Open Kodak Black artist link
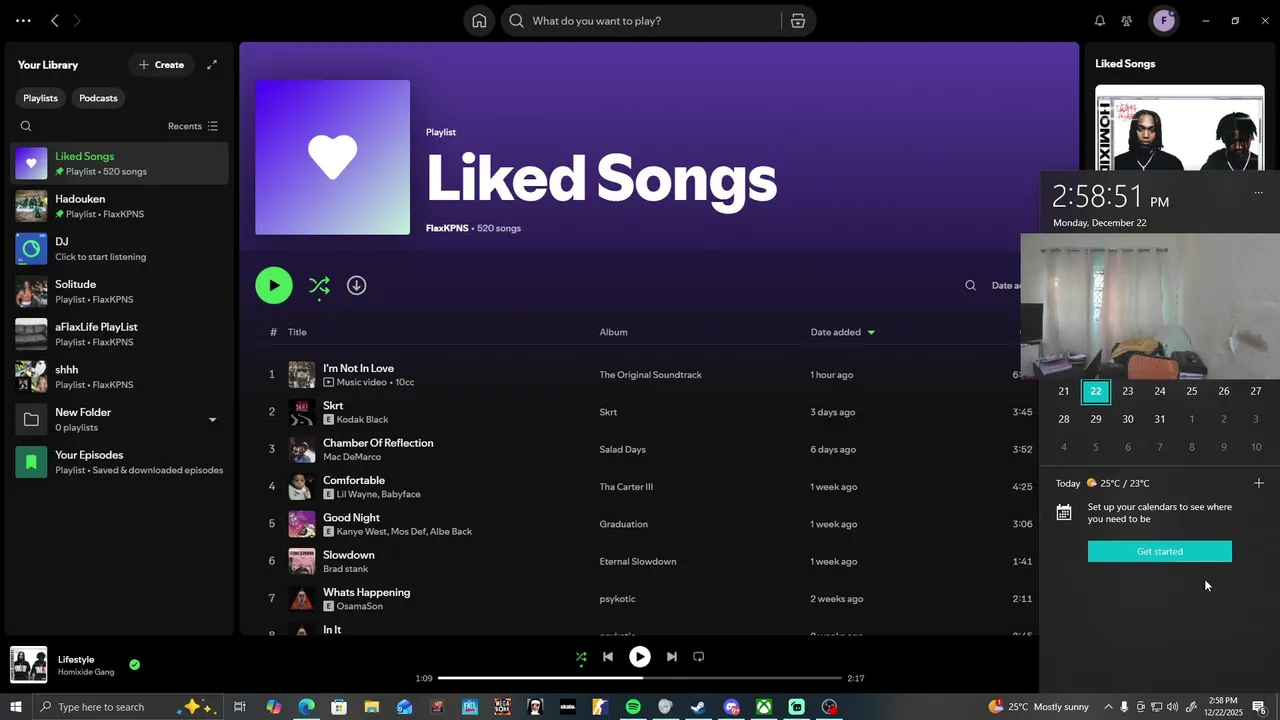This screenshot has height=720, width=1280. pyautogui.click(x=362, y=420)
